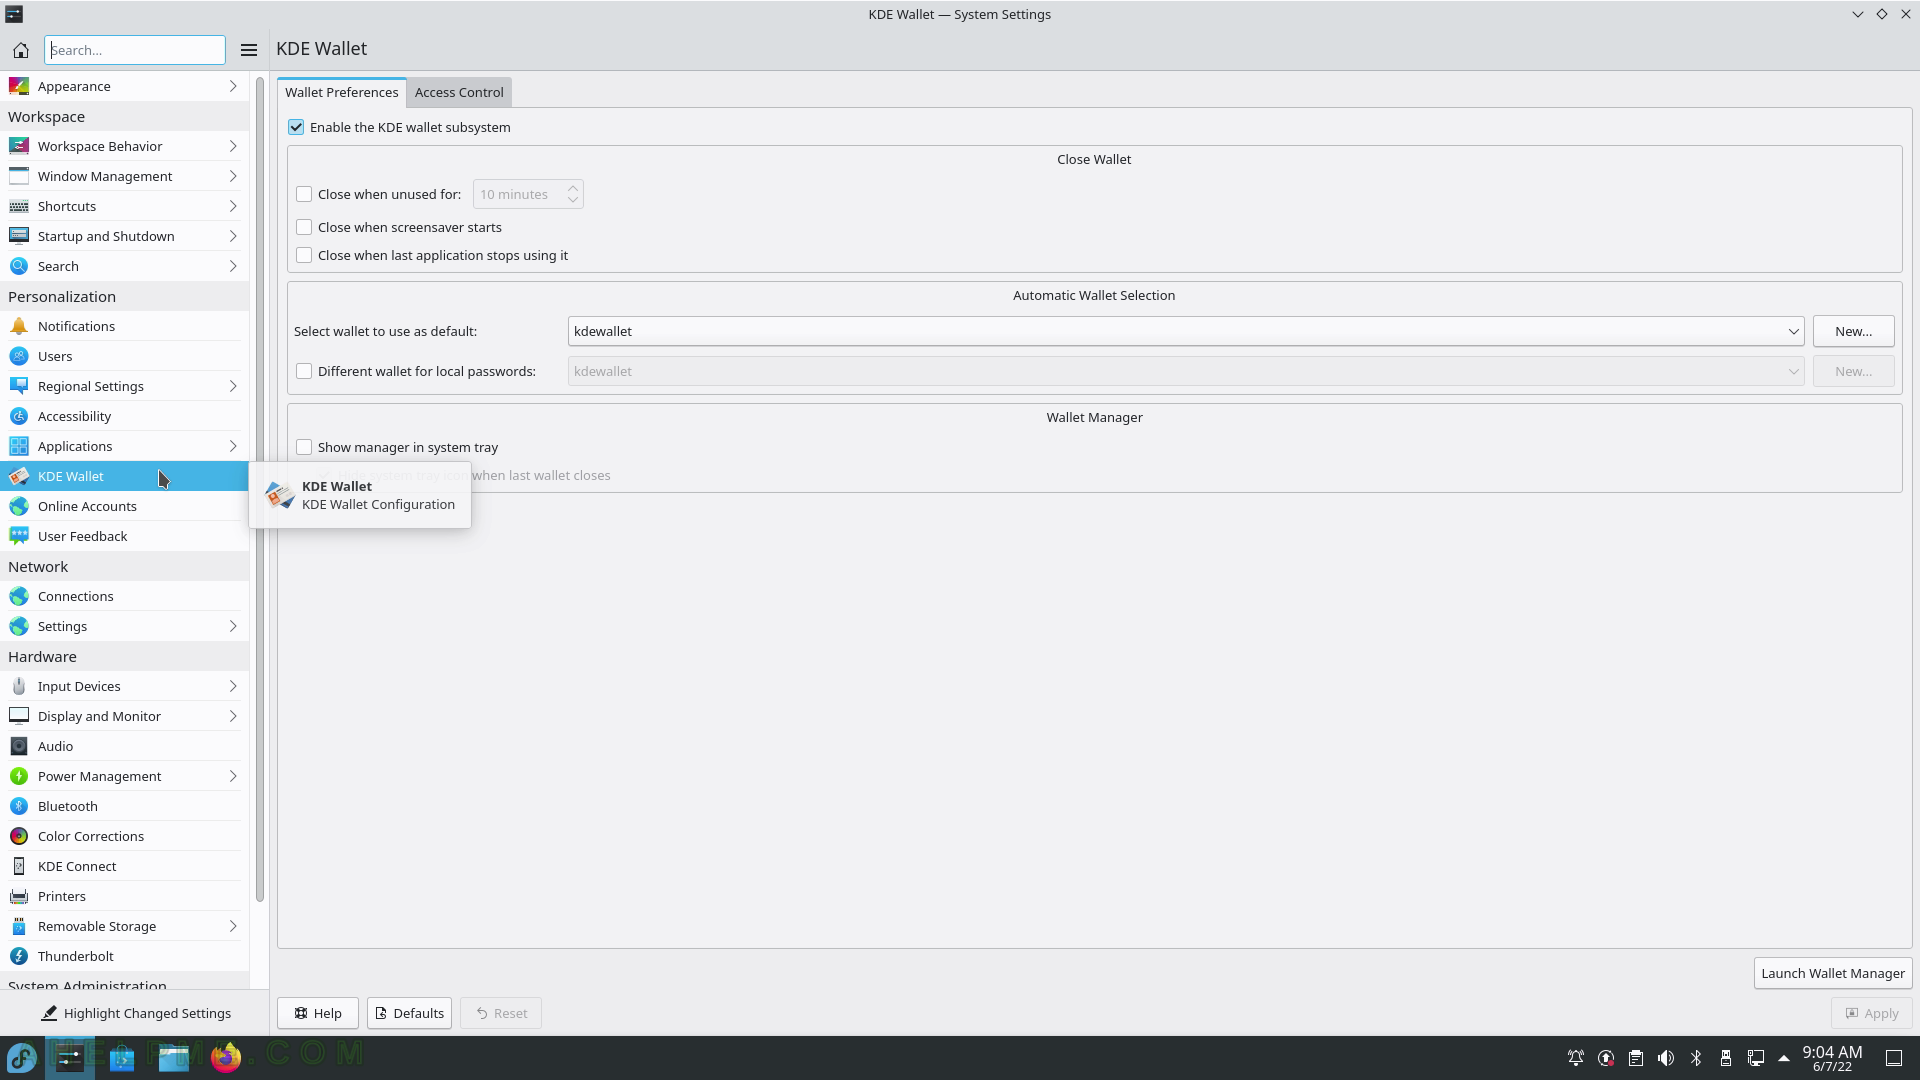Click the Startup and Shutdown icon
The image size is (1920, 1080).
click(x=19, y=236)
